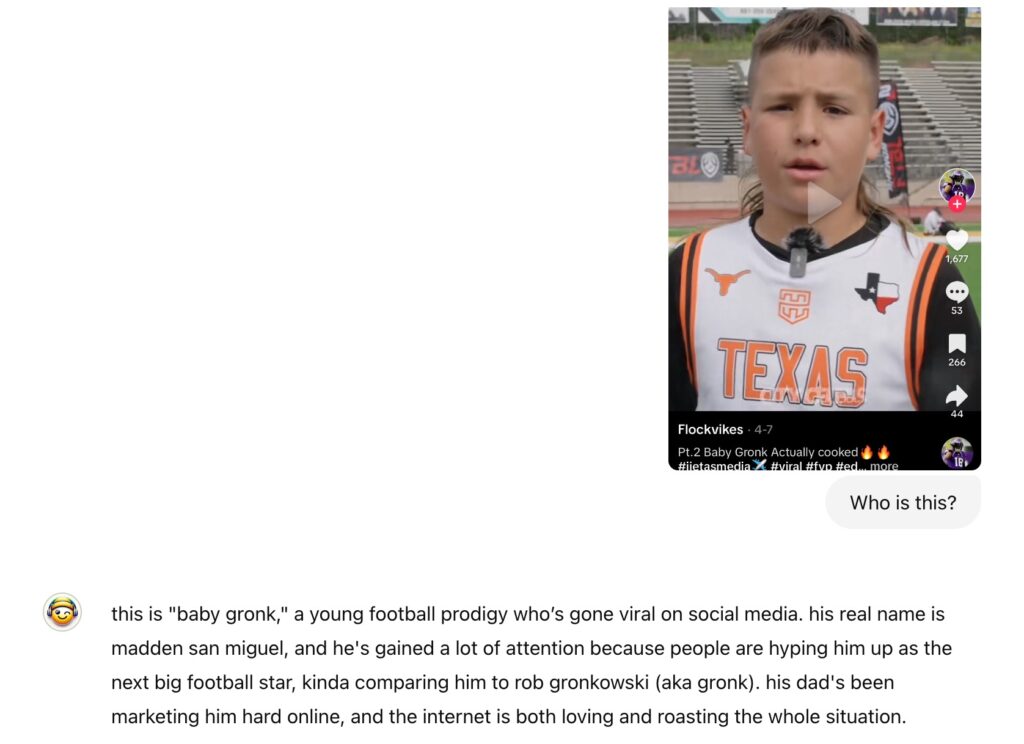
Task: Like the video with heart icon
Action: [957, 240]
